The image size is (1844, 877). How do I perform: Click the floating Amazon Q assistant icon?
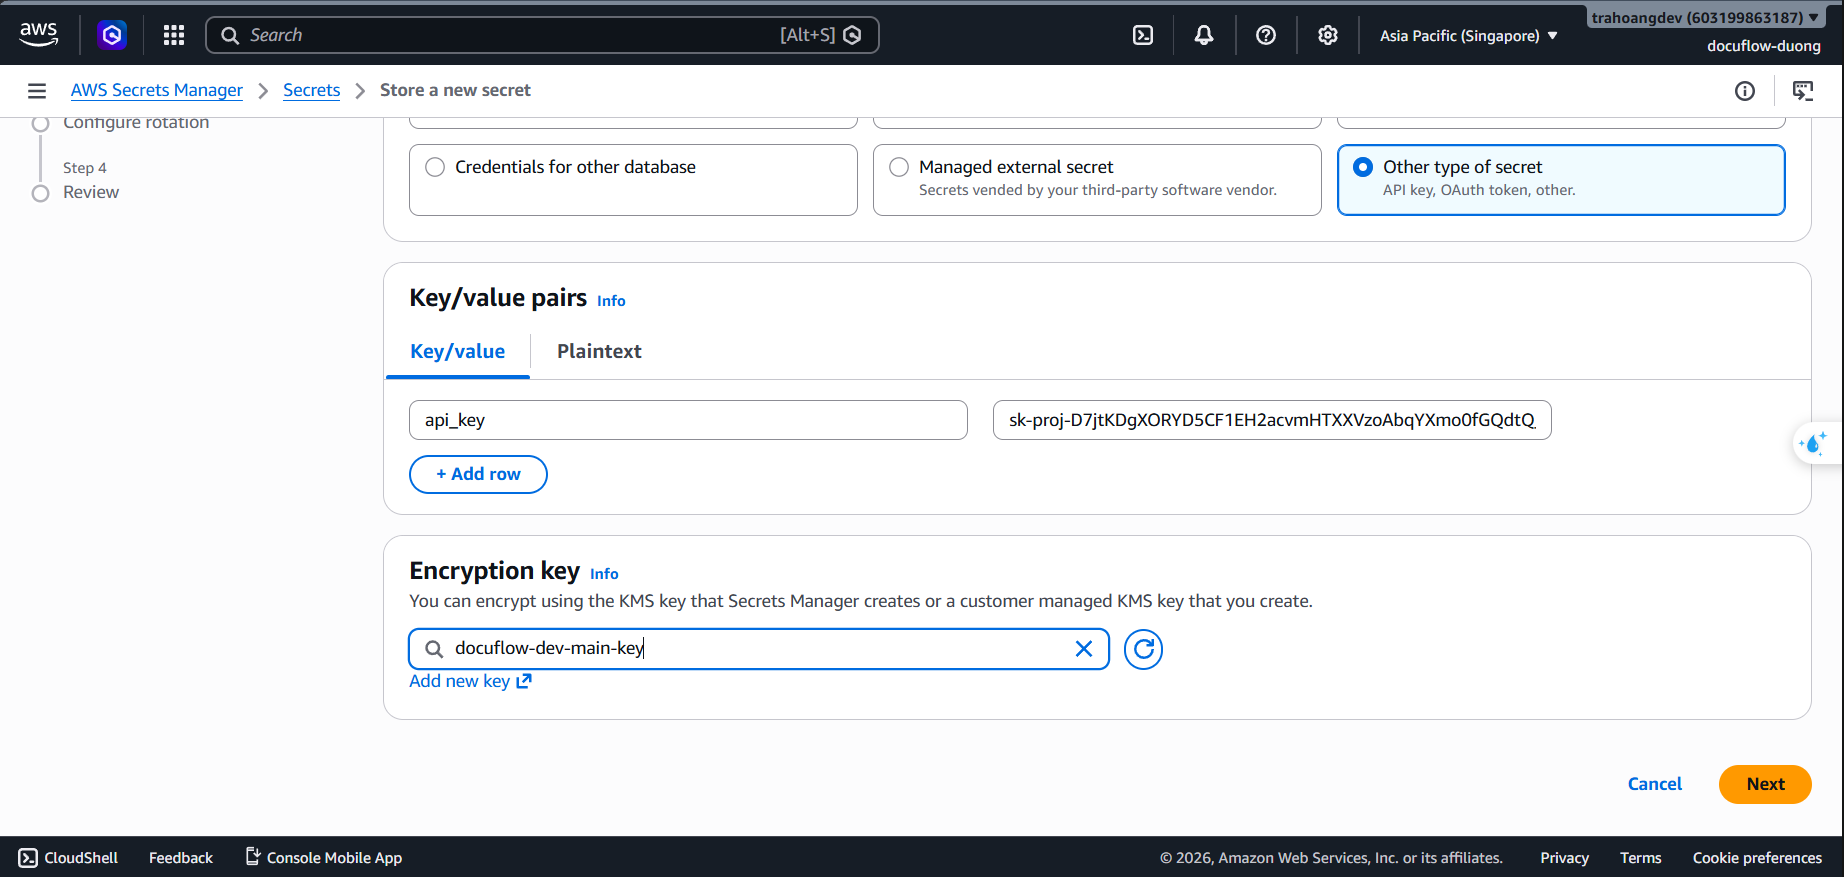click(x=1814, y=443)
